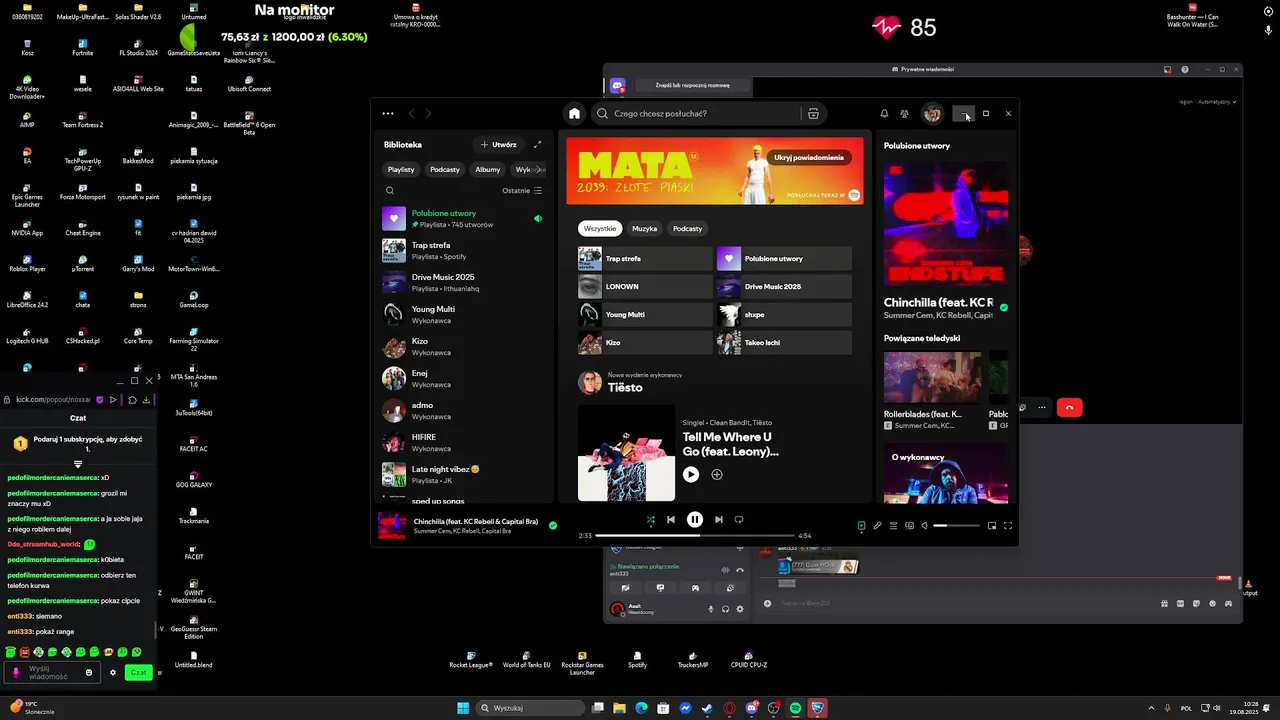The image size is (1280, 720).
Task: Open the Utwórz create menu
Action: pos(499,145)
